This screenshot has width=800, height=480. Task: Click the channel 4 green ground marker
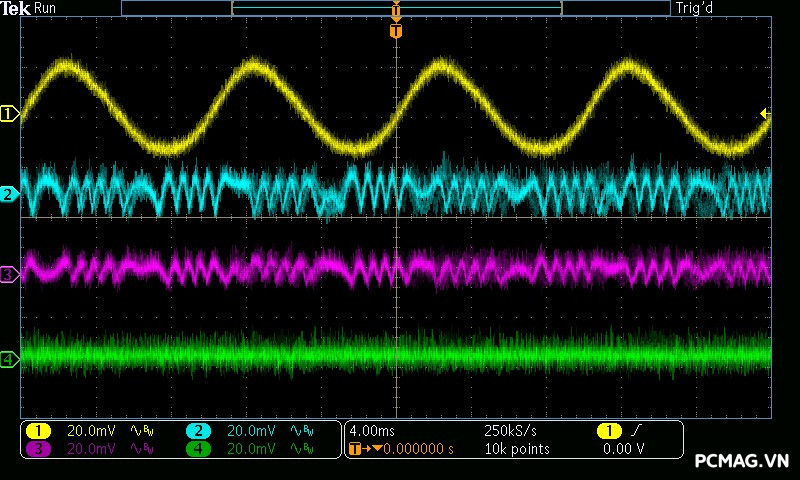[9, 358]
